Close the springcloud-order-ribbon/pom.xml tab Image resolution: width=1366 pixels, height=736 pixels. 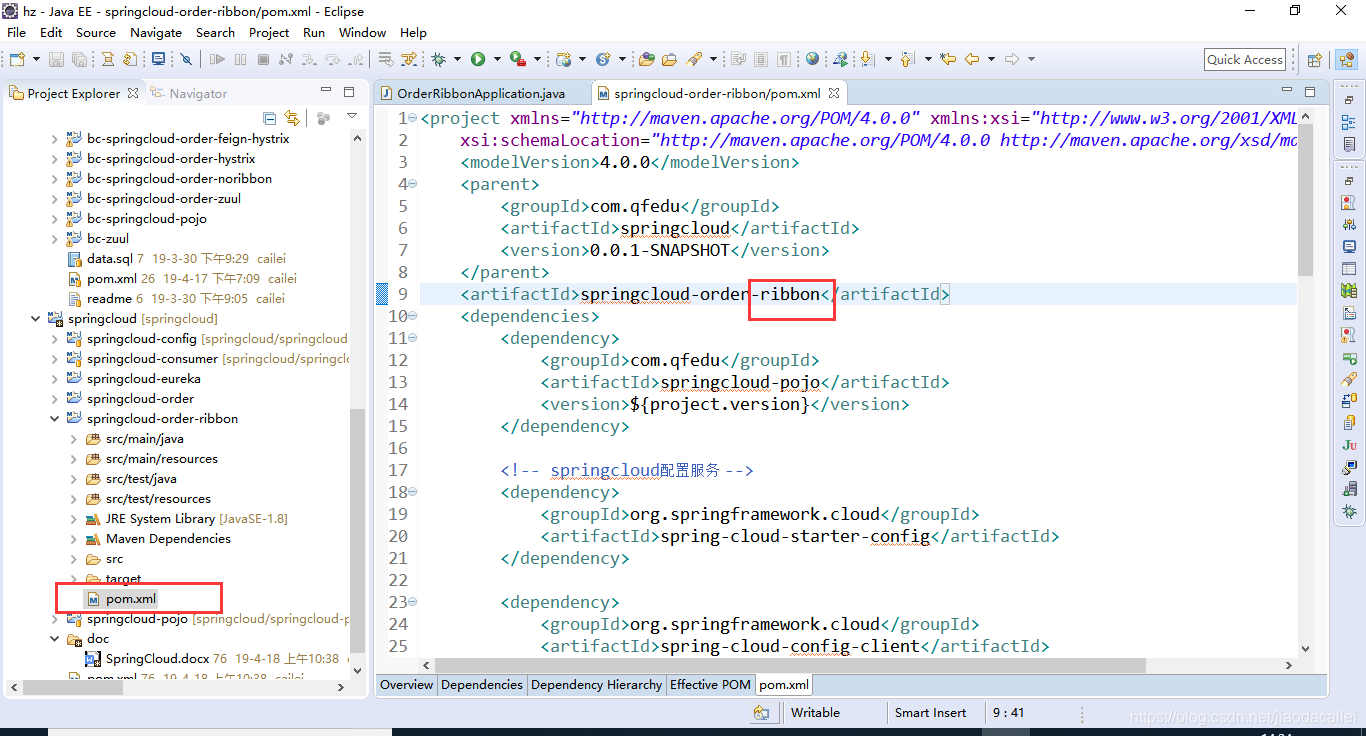coord(834,93)
